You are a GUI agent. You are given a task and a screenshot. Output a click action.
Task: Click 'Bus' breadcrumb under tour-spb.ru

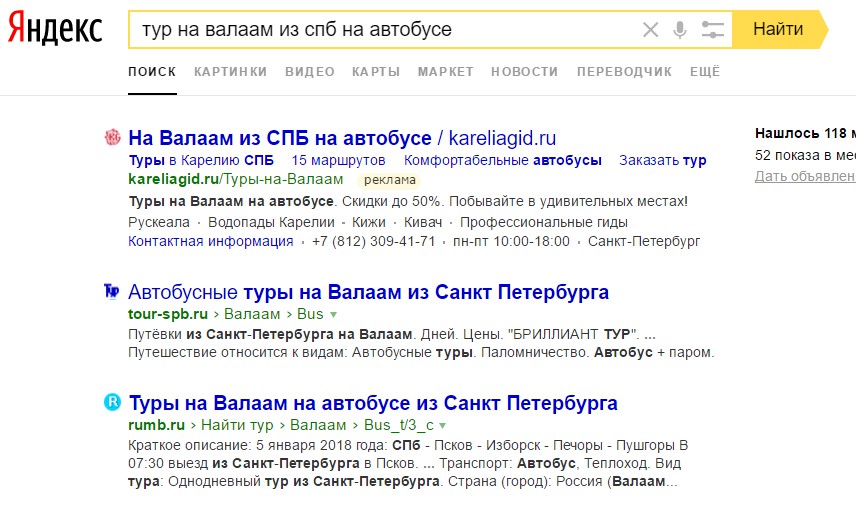tap(310, 314)
